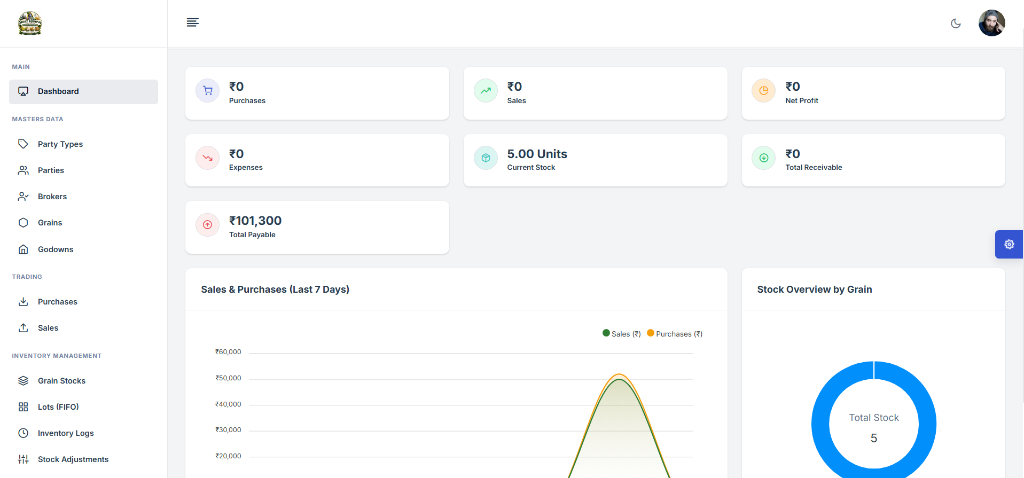Click the Lots (FIFO) grid icon
Image resolution: width=1024 pixels, height=478 pixels.
24,407
